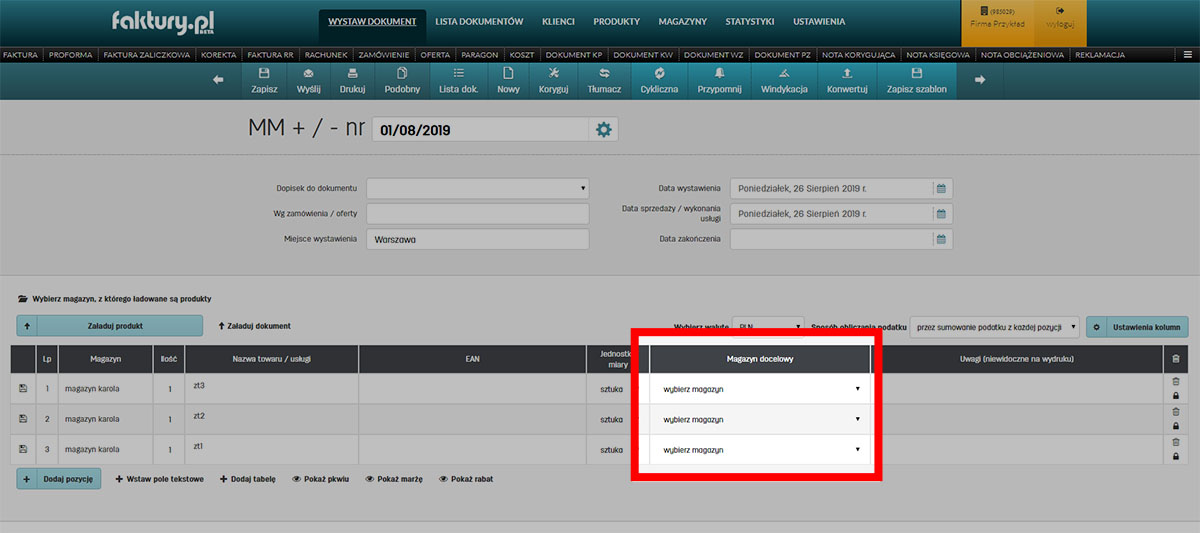
Task: Open calendar for Data sprzedaży
Action: pos(940,213)
